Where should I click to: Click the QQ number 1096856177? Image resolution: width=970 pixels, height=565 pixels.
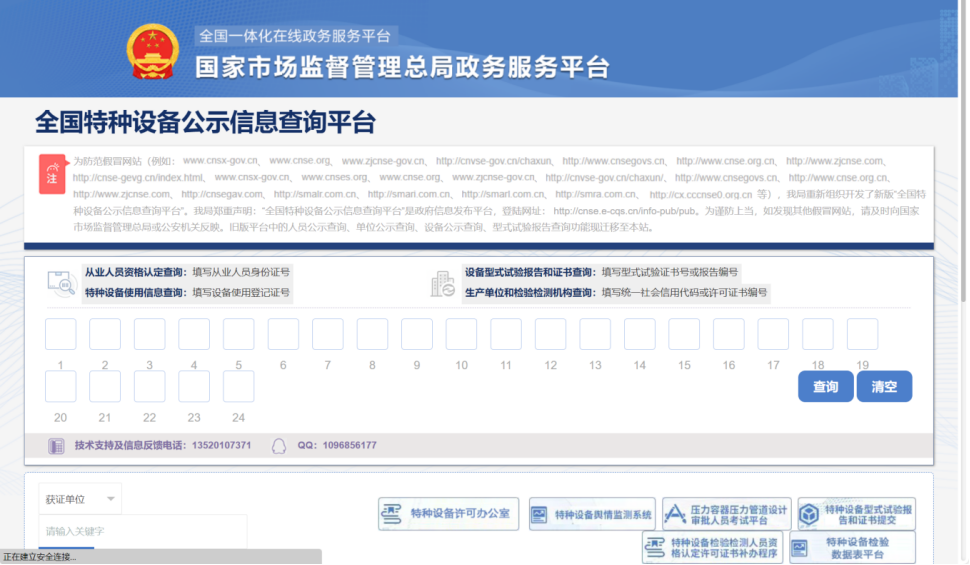[350, 446]
